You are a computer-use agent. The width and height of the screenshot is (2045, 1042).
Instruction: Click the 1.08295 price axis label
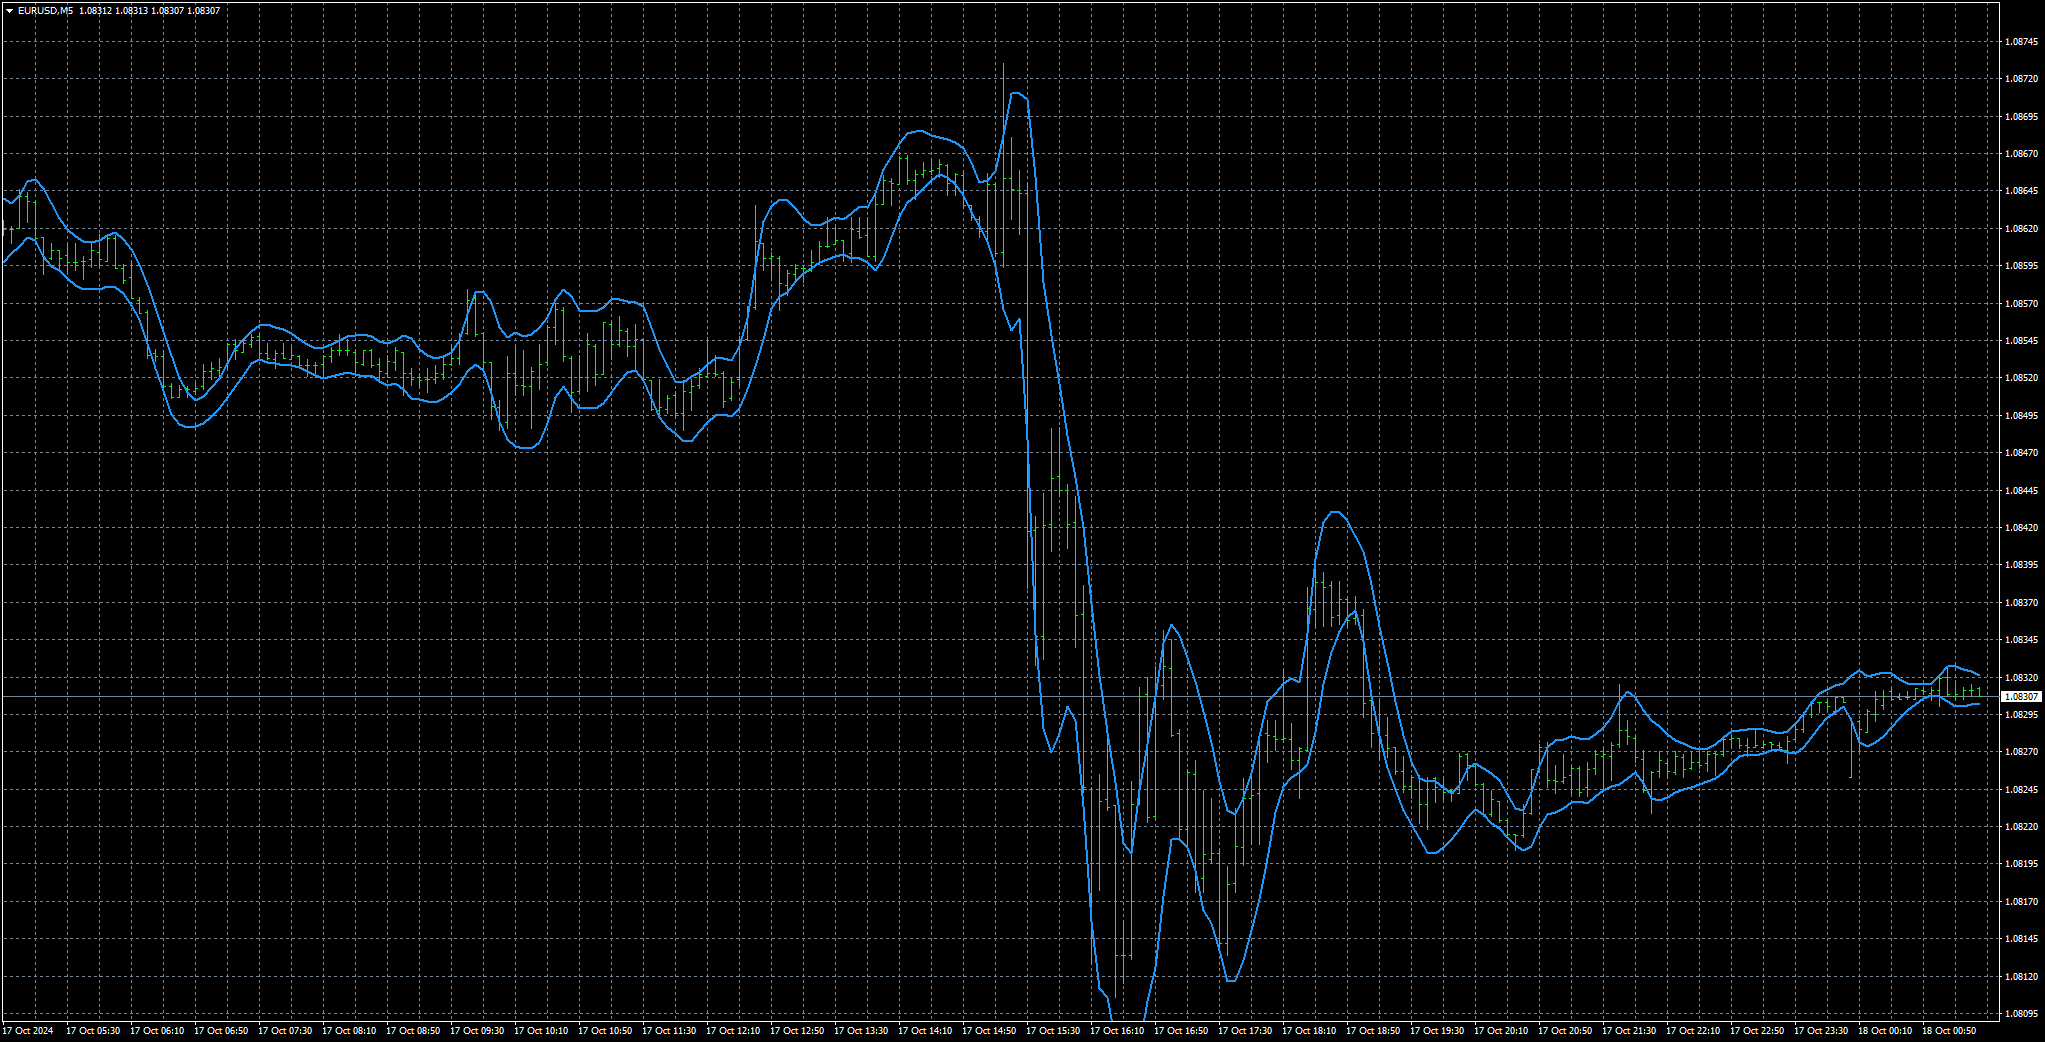click(x=2022, y=714)
